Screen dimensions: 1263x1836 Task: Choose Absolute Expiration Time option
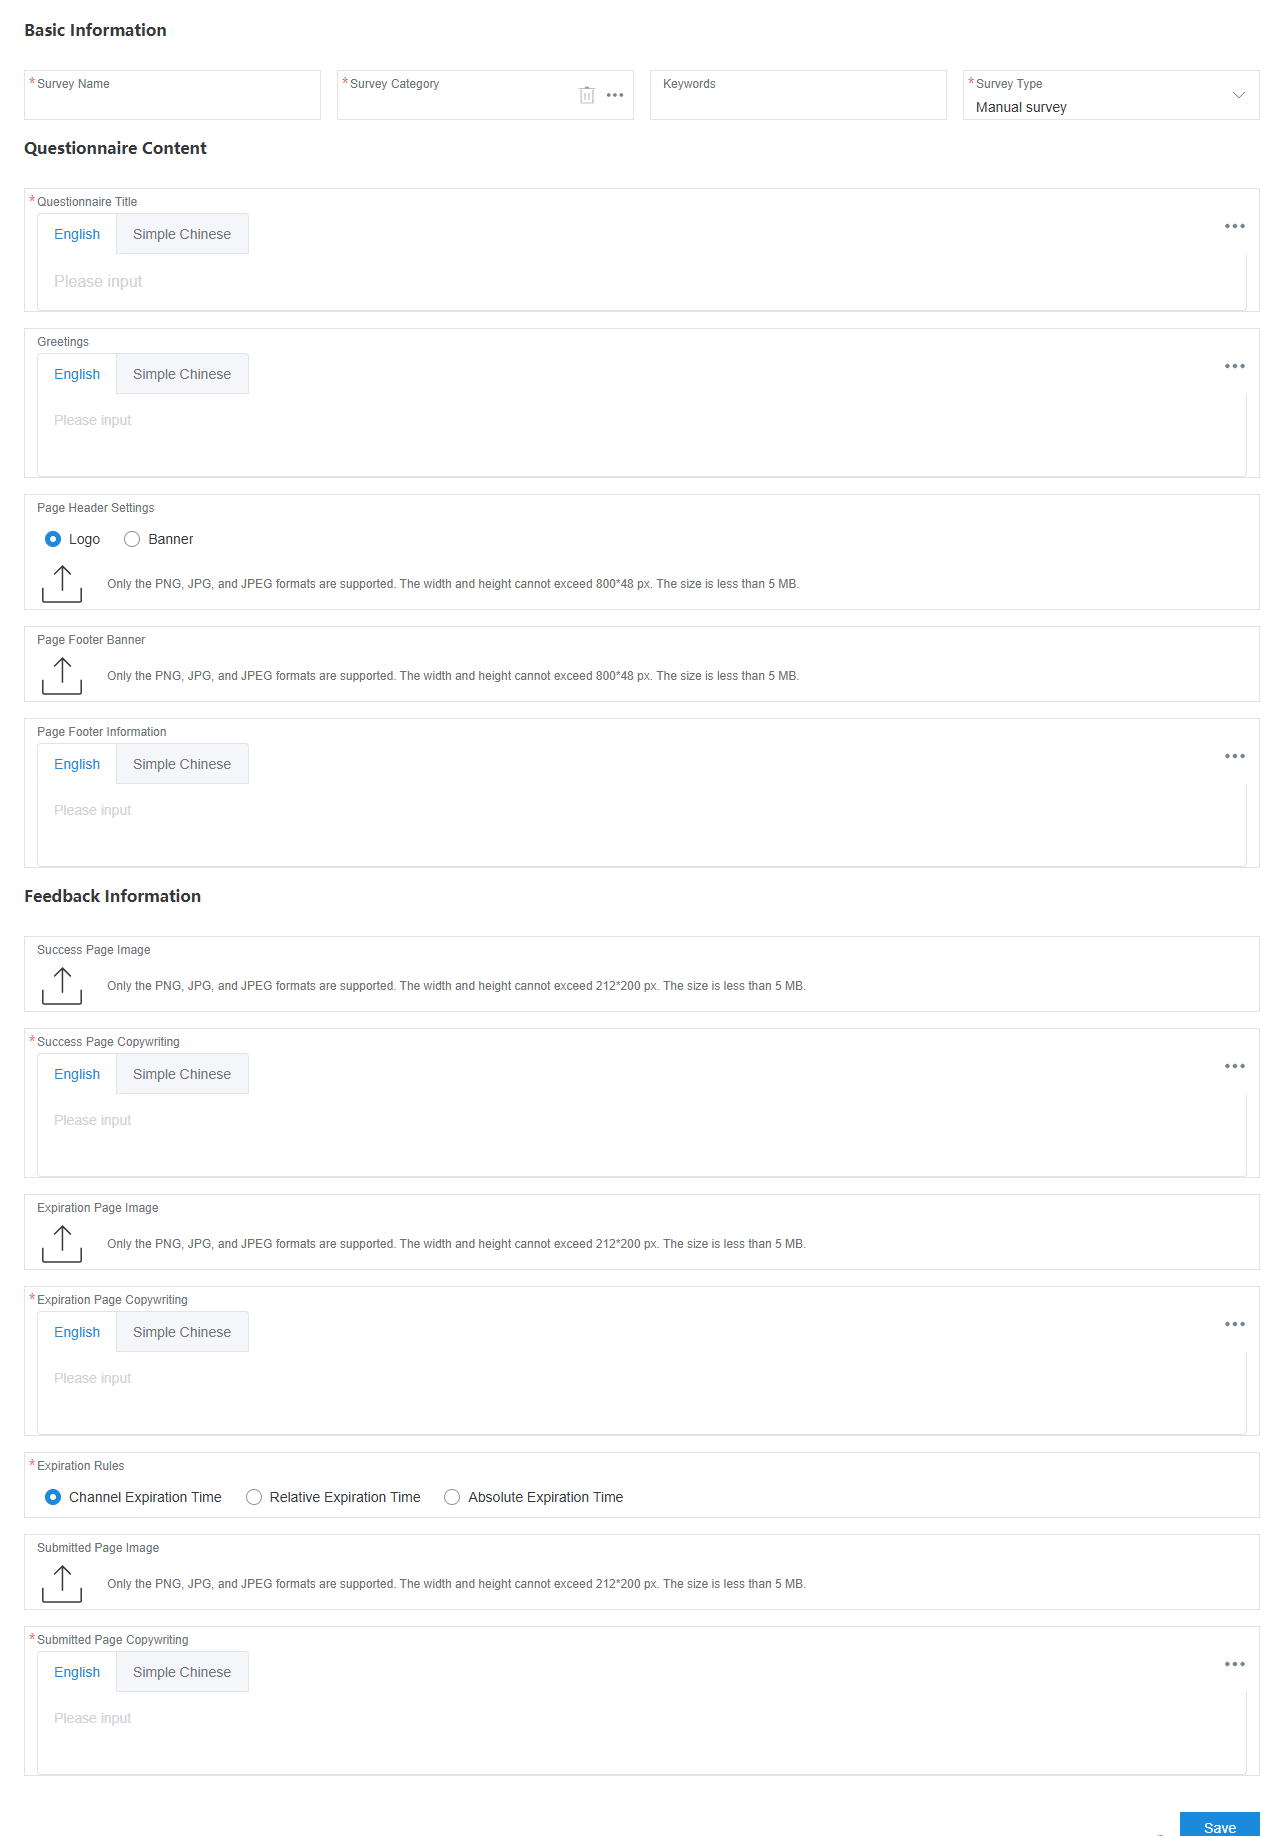tap(452, 1497)
